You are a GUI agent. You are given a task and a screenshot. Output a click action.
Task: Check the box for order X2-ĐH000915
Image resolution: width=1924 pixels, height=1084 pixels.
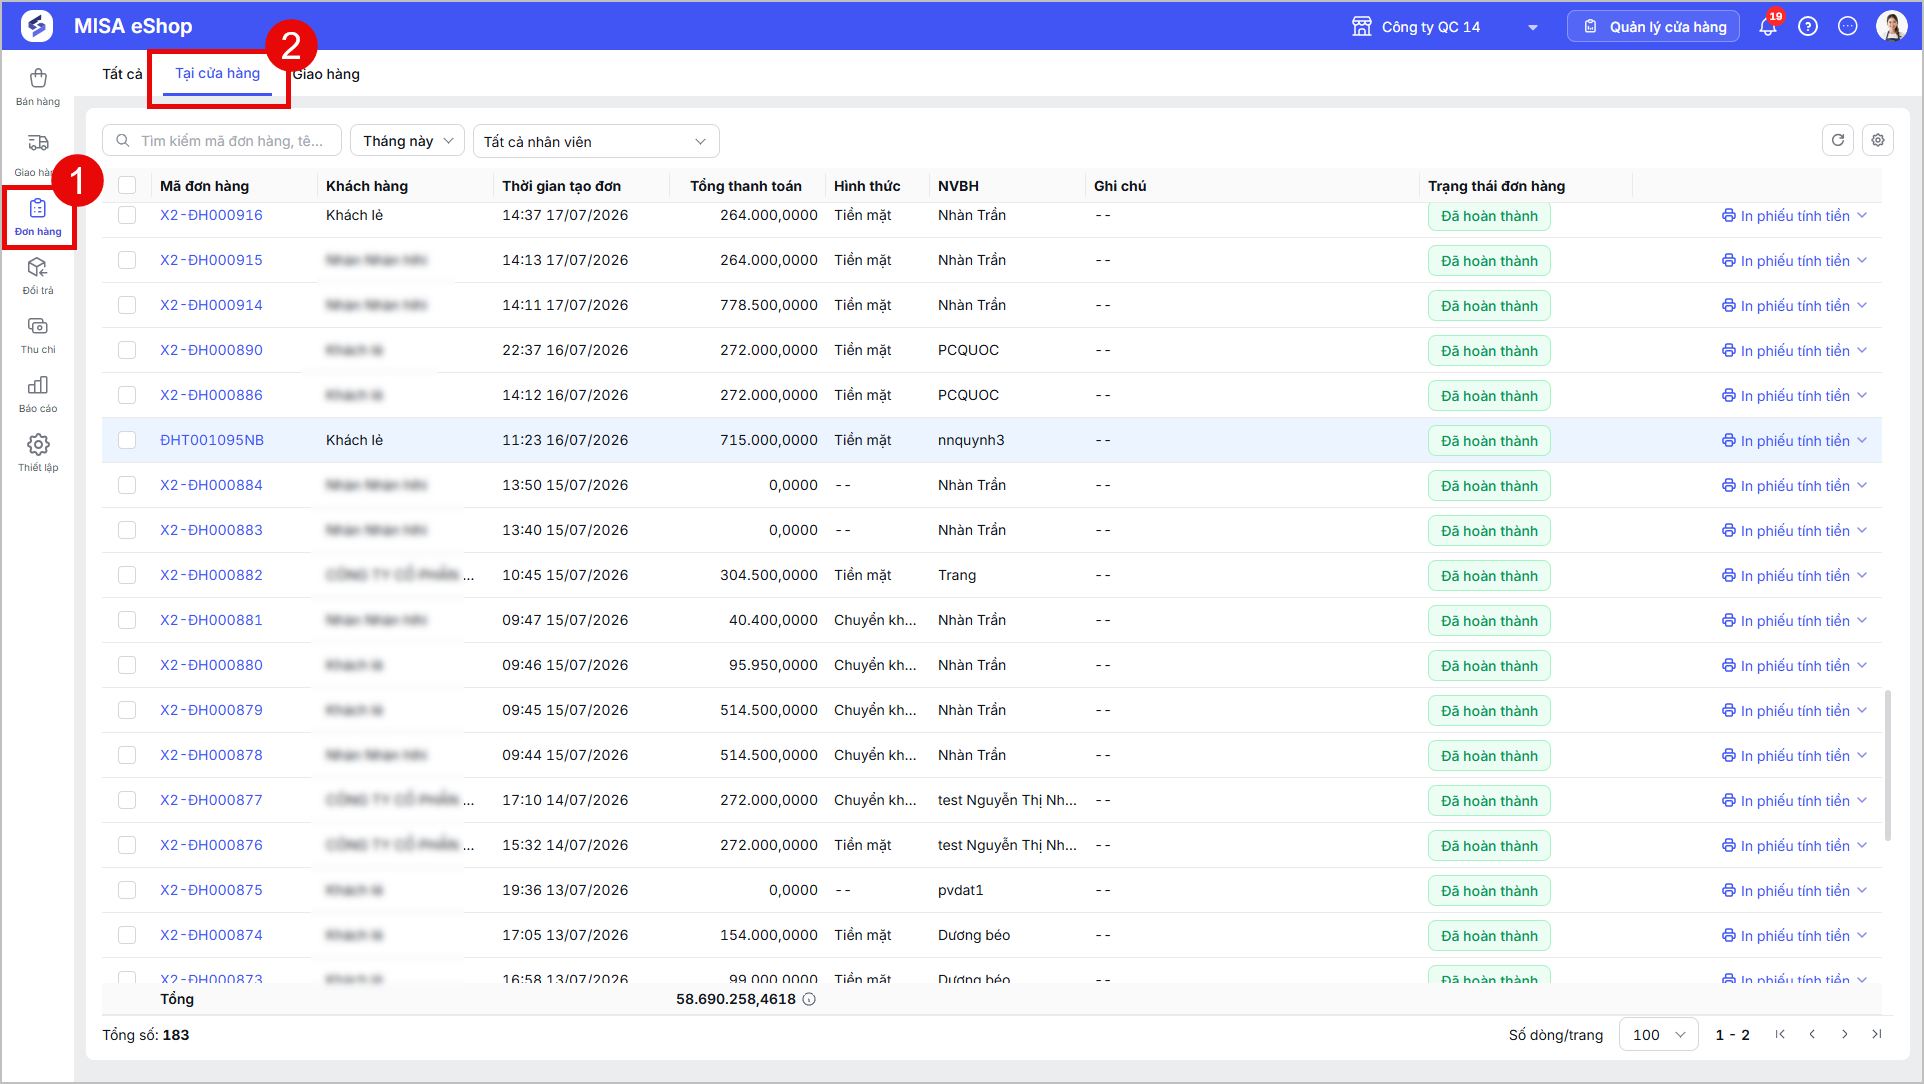click(127, 260)
